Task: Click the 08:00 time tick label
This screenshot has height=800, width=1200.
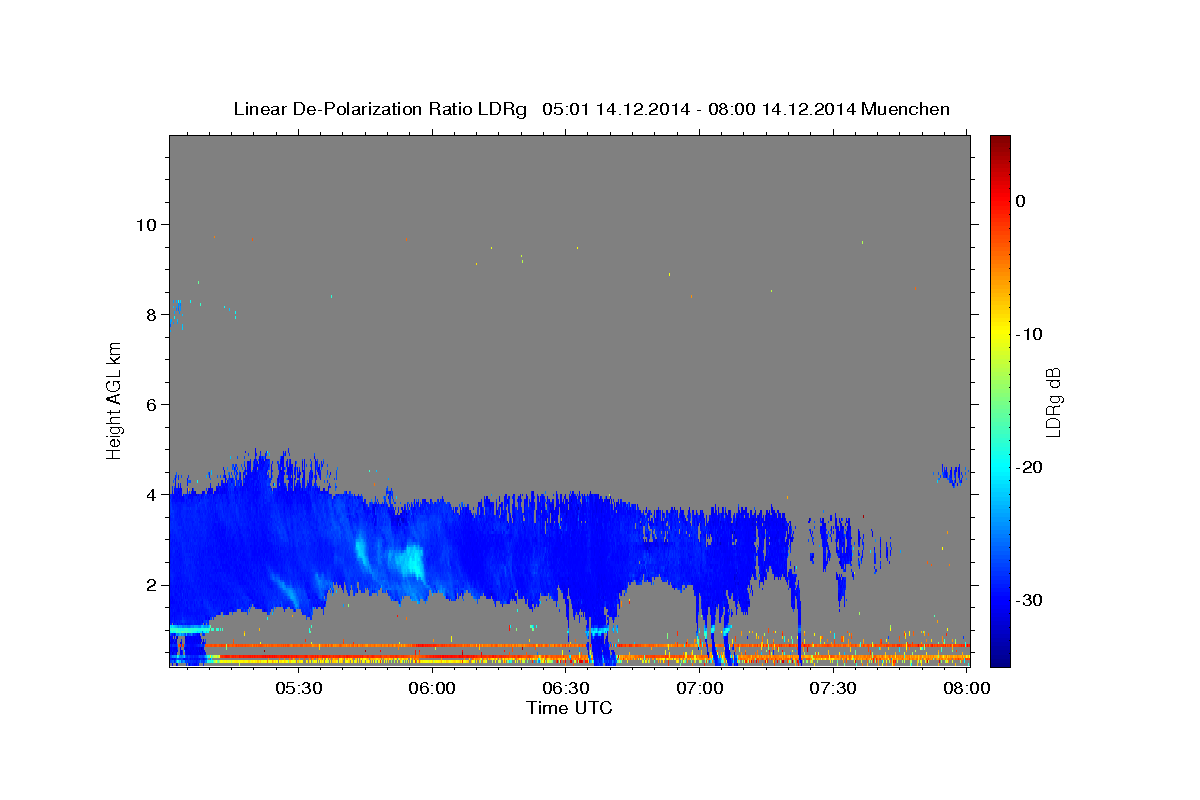Action: [967, 688]
